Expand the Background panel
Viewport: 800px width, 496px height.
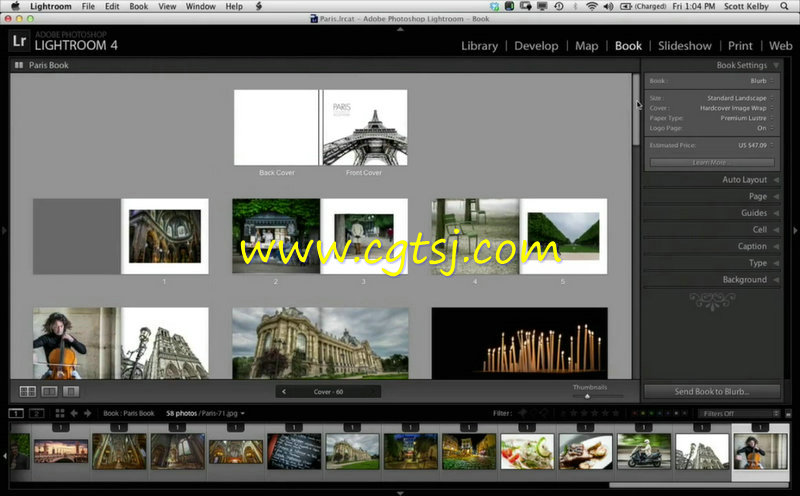coord(776,280)
